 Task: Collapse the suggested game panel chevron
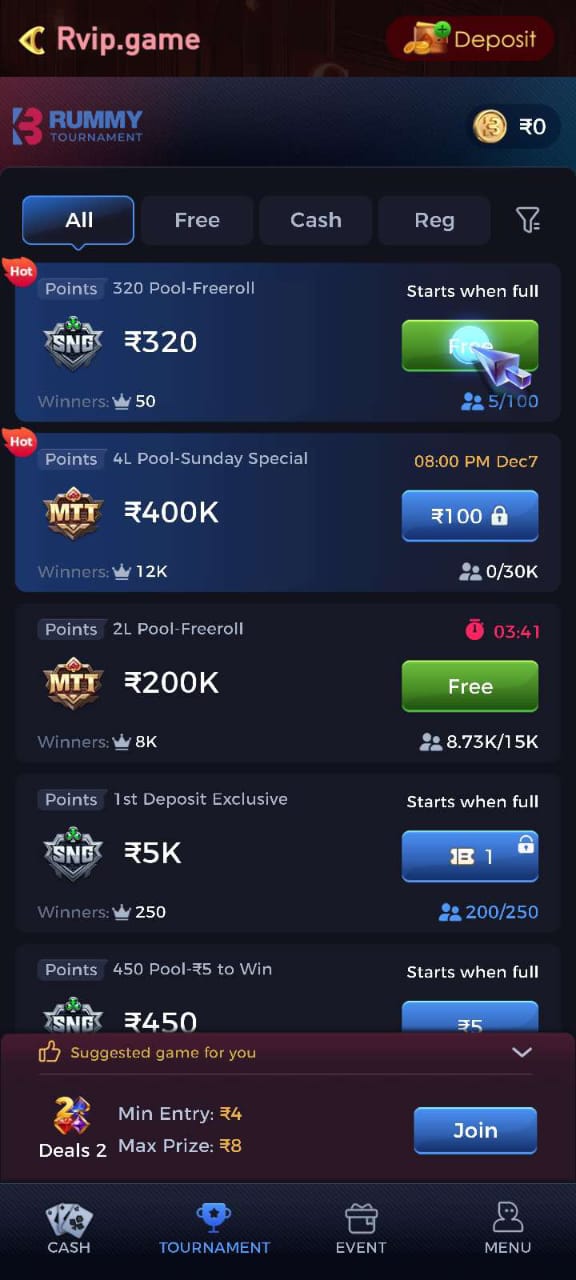pyautogui.click(x=521, y=1052)
